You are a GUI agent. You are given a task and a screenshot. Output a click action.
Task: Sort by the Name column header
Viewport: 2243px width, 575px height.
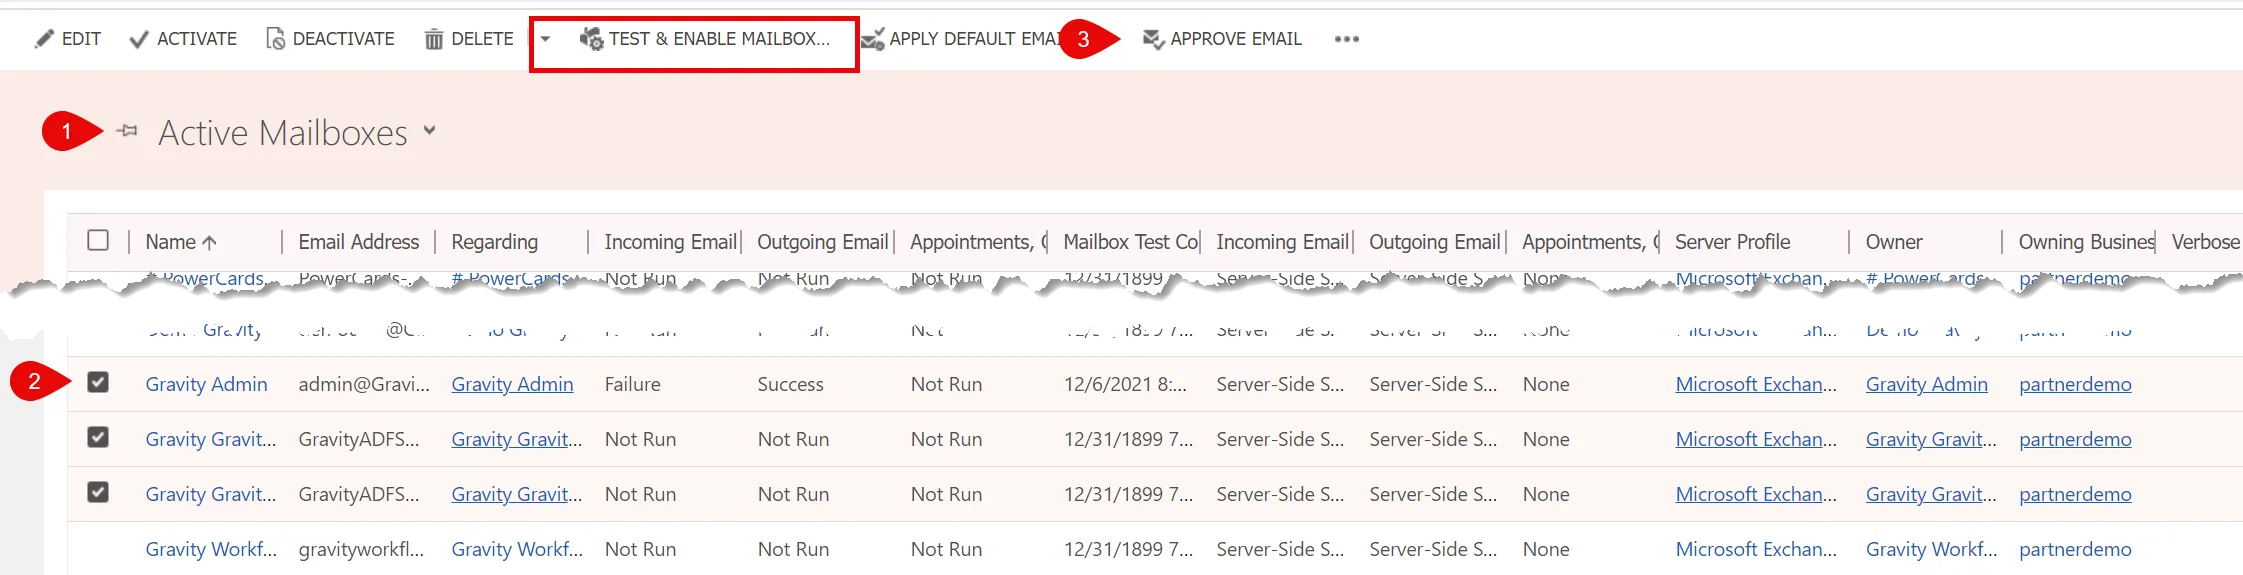[x=171, y=242]
